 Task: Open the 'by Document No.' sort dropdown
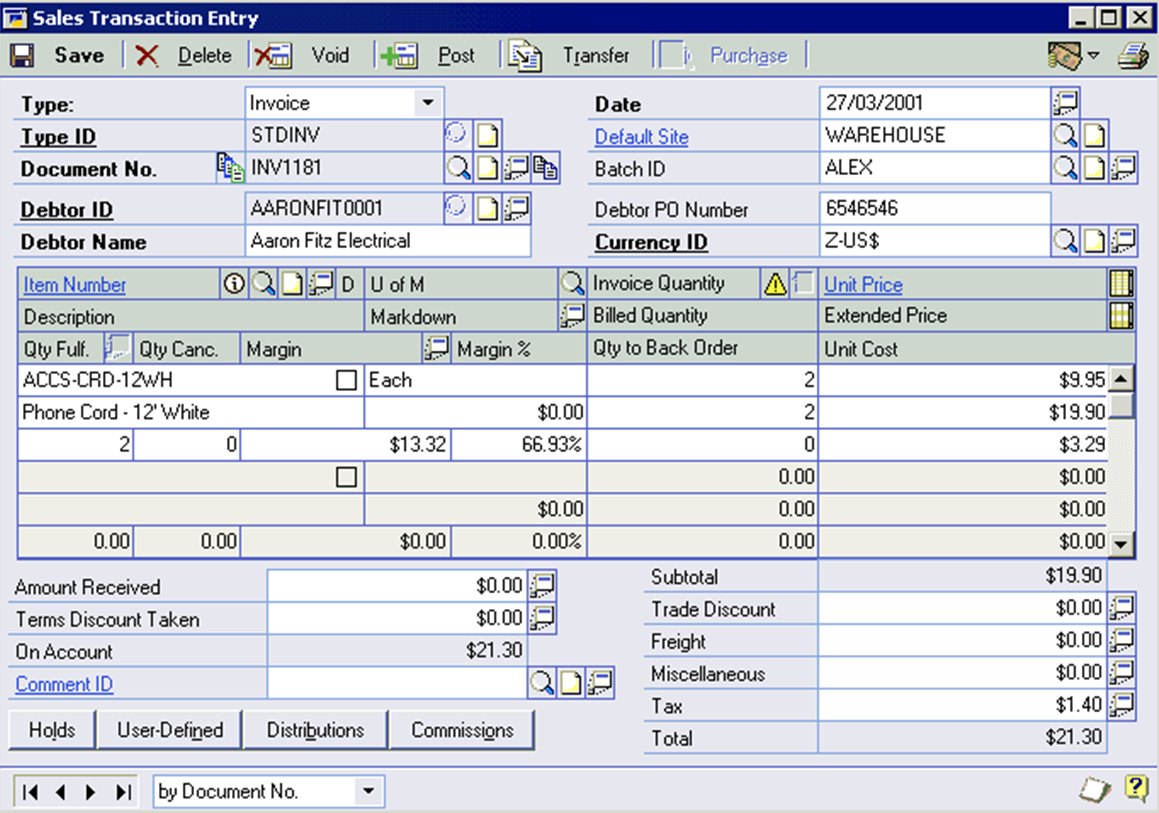(368, 792)
